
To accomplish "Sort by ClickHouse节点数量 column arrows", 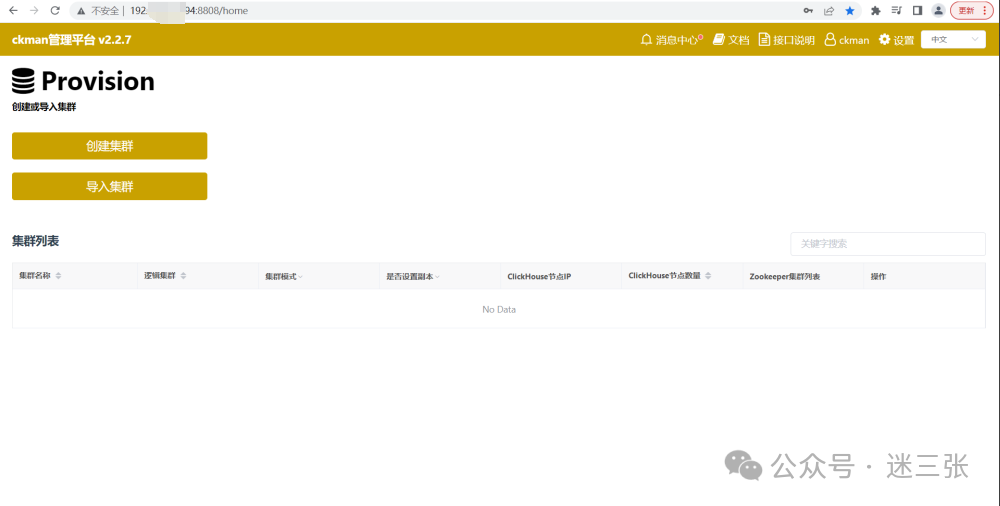I will 708,276.
